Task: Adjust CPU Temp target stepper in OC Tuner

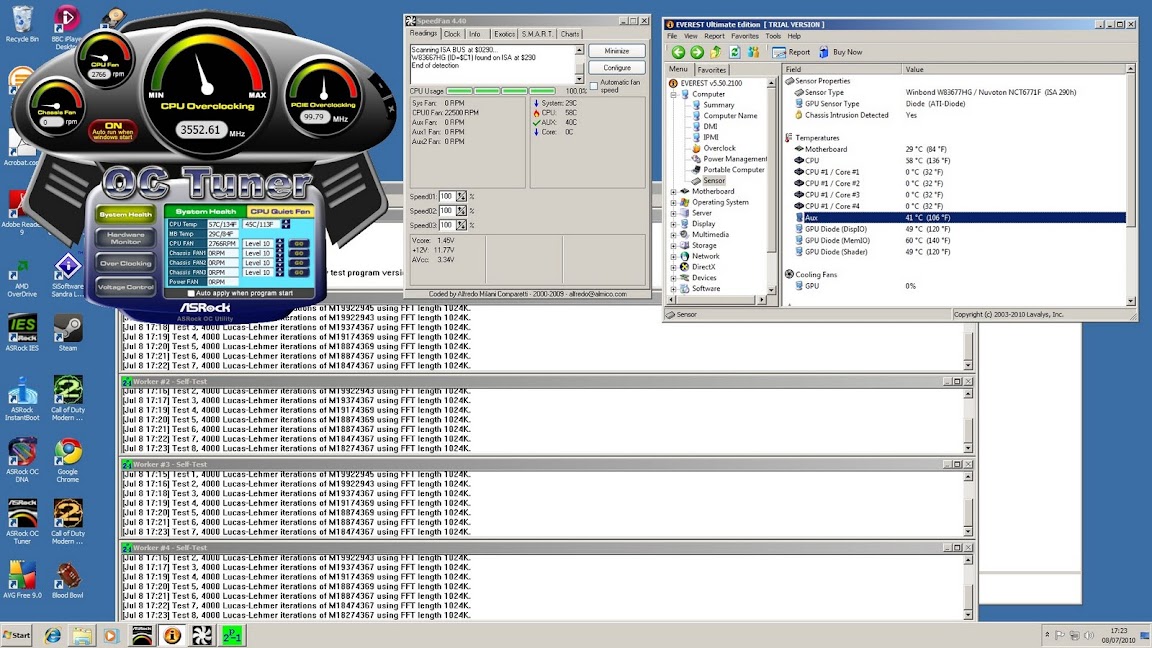Action: point(286,224)
